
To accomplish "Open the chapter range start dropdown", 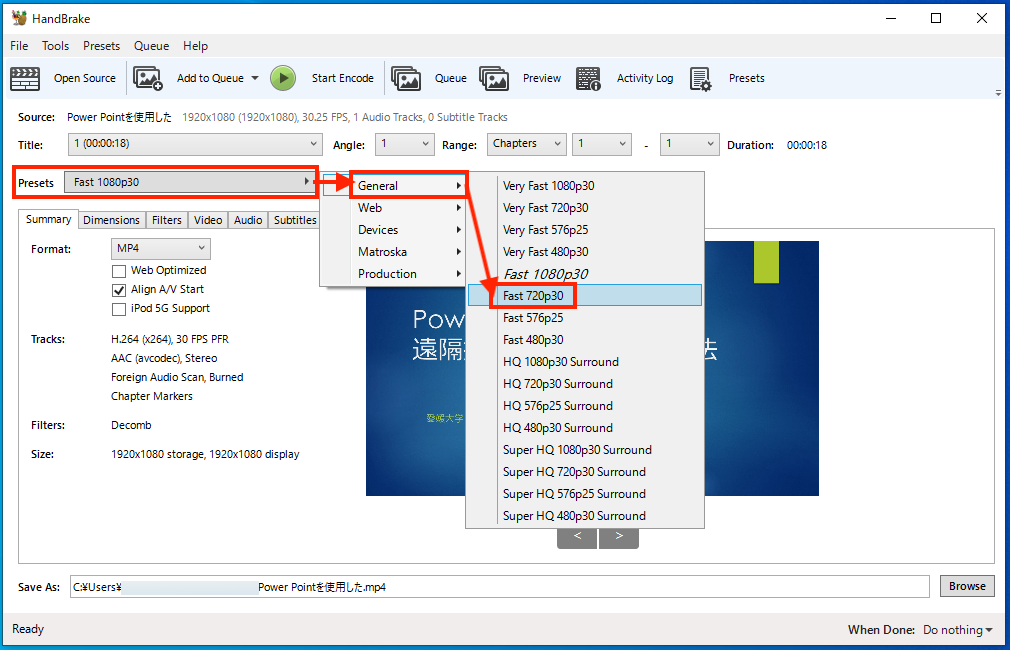I will [602, 144].
